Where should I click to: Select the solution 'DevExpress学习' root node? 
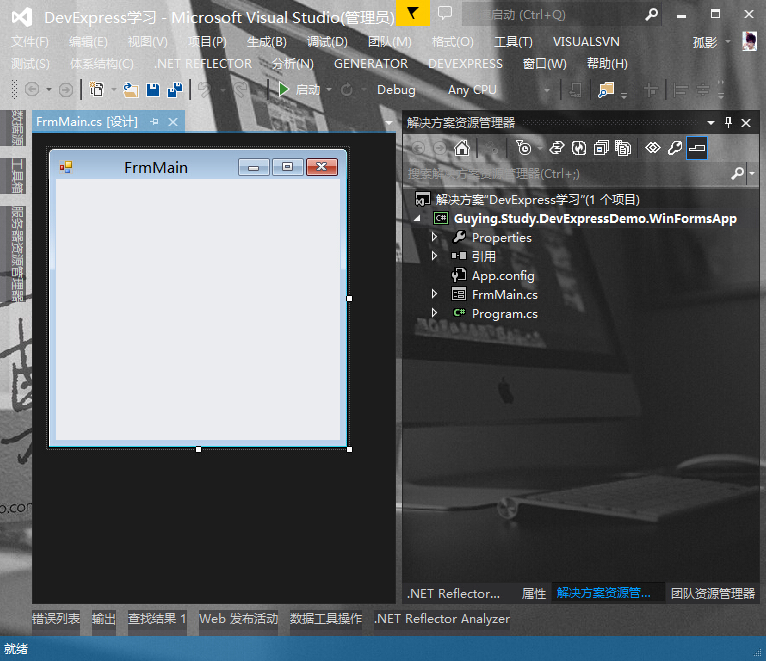coord(537,199)
